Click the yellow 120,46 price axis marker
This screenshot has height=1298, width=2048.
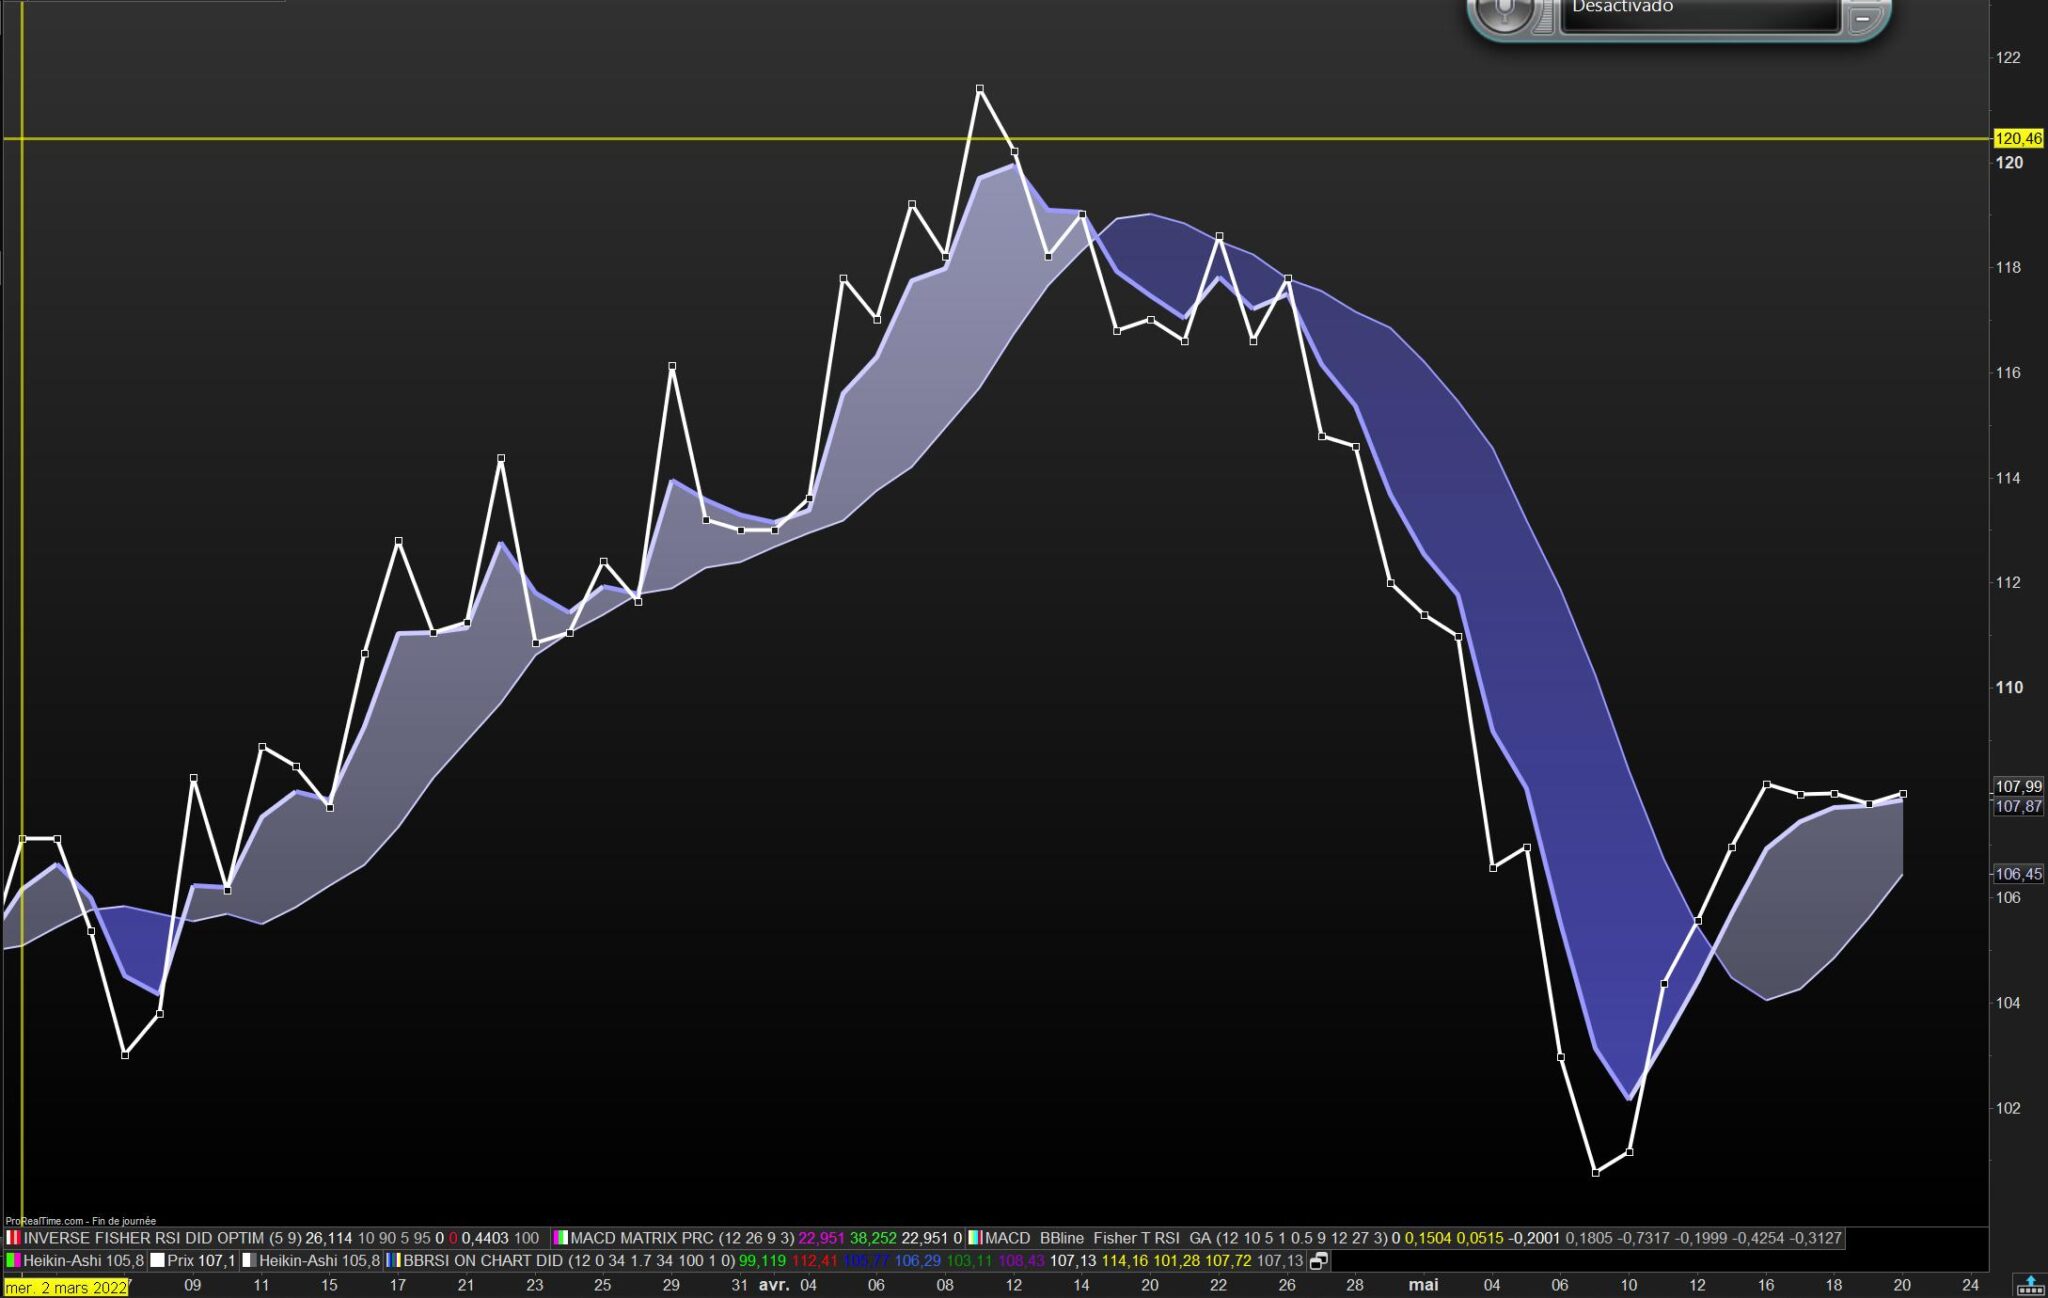pyautogui.click(x=2017, y=139)
